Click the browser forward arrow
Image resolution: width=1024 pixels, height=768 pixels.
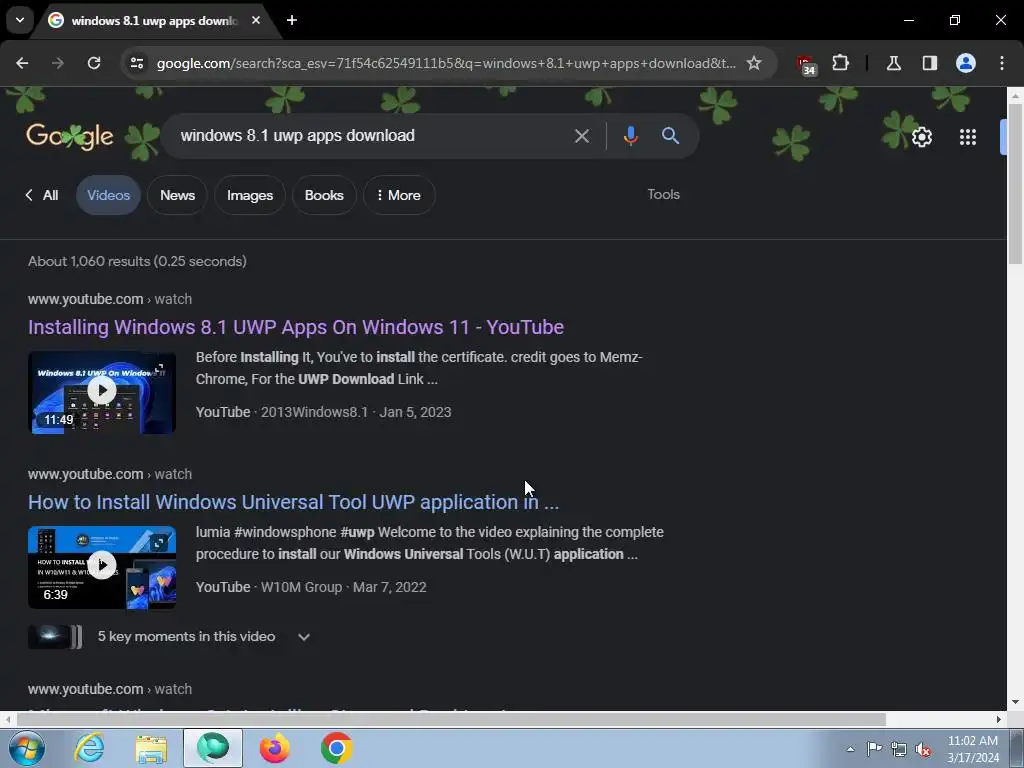tap(58, 63)
